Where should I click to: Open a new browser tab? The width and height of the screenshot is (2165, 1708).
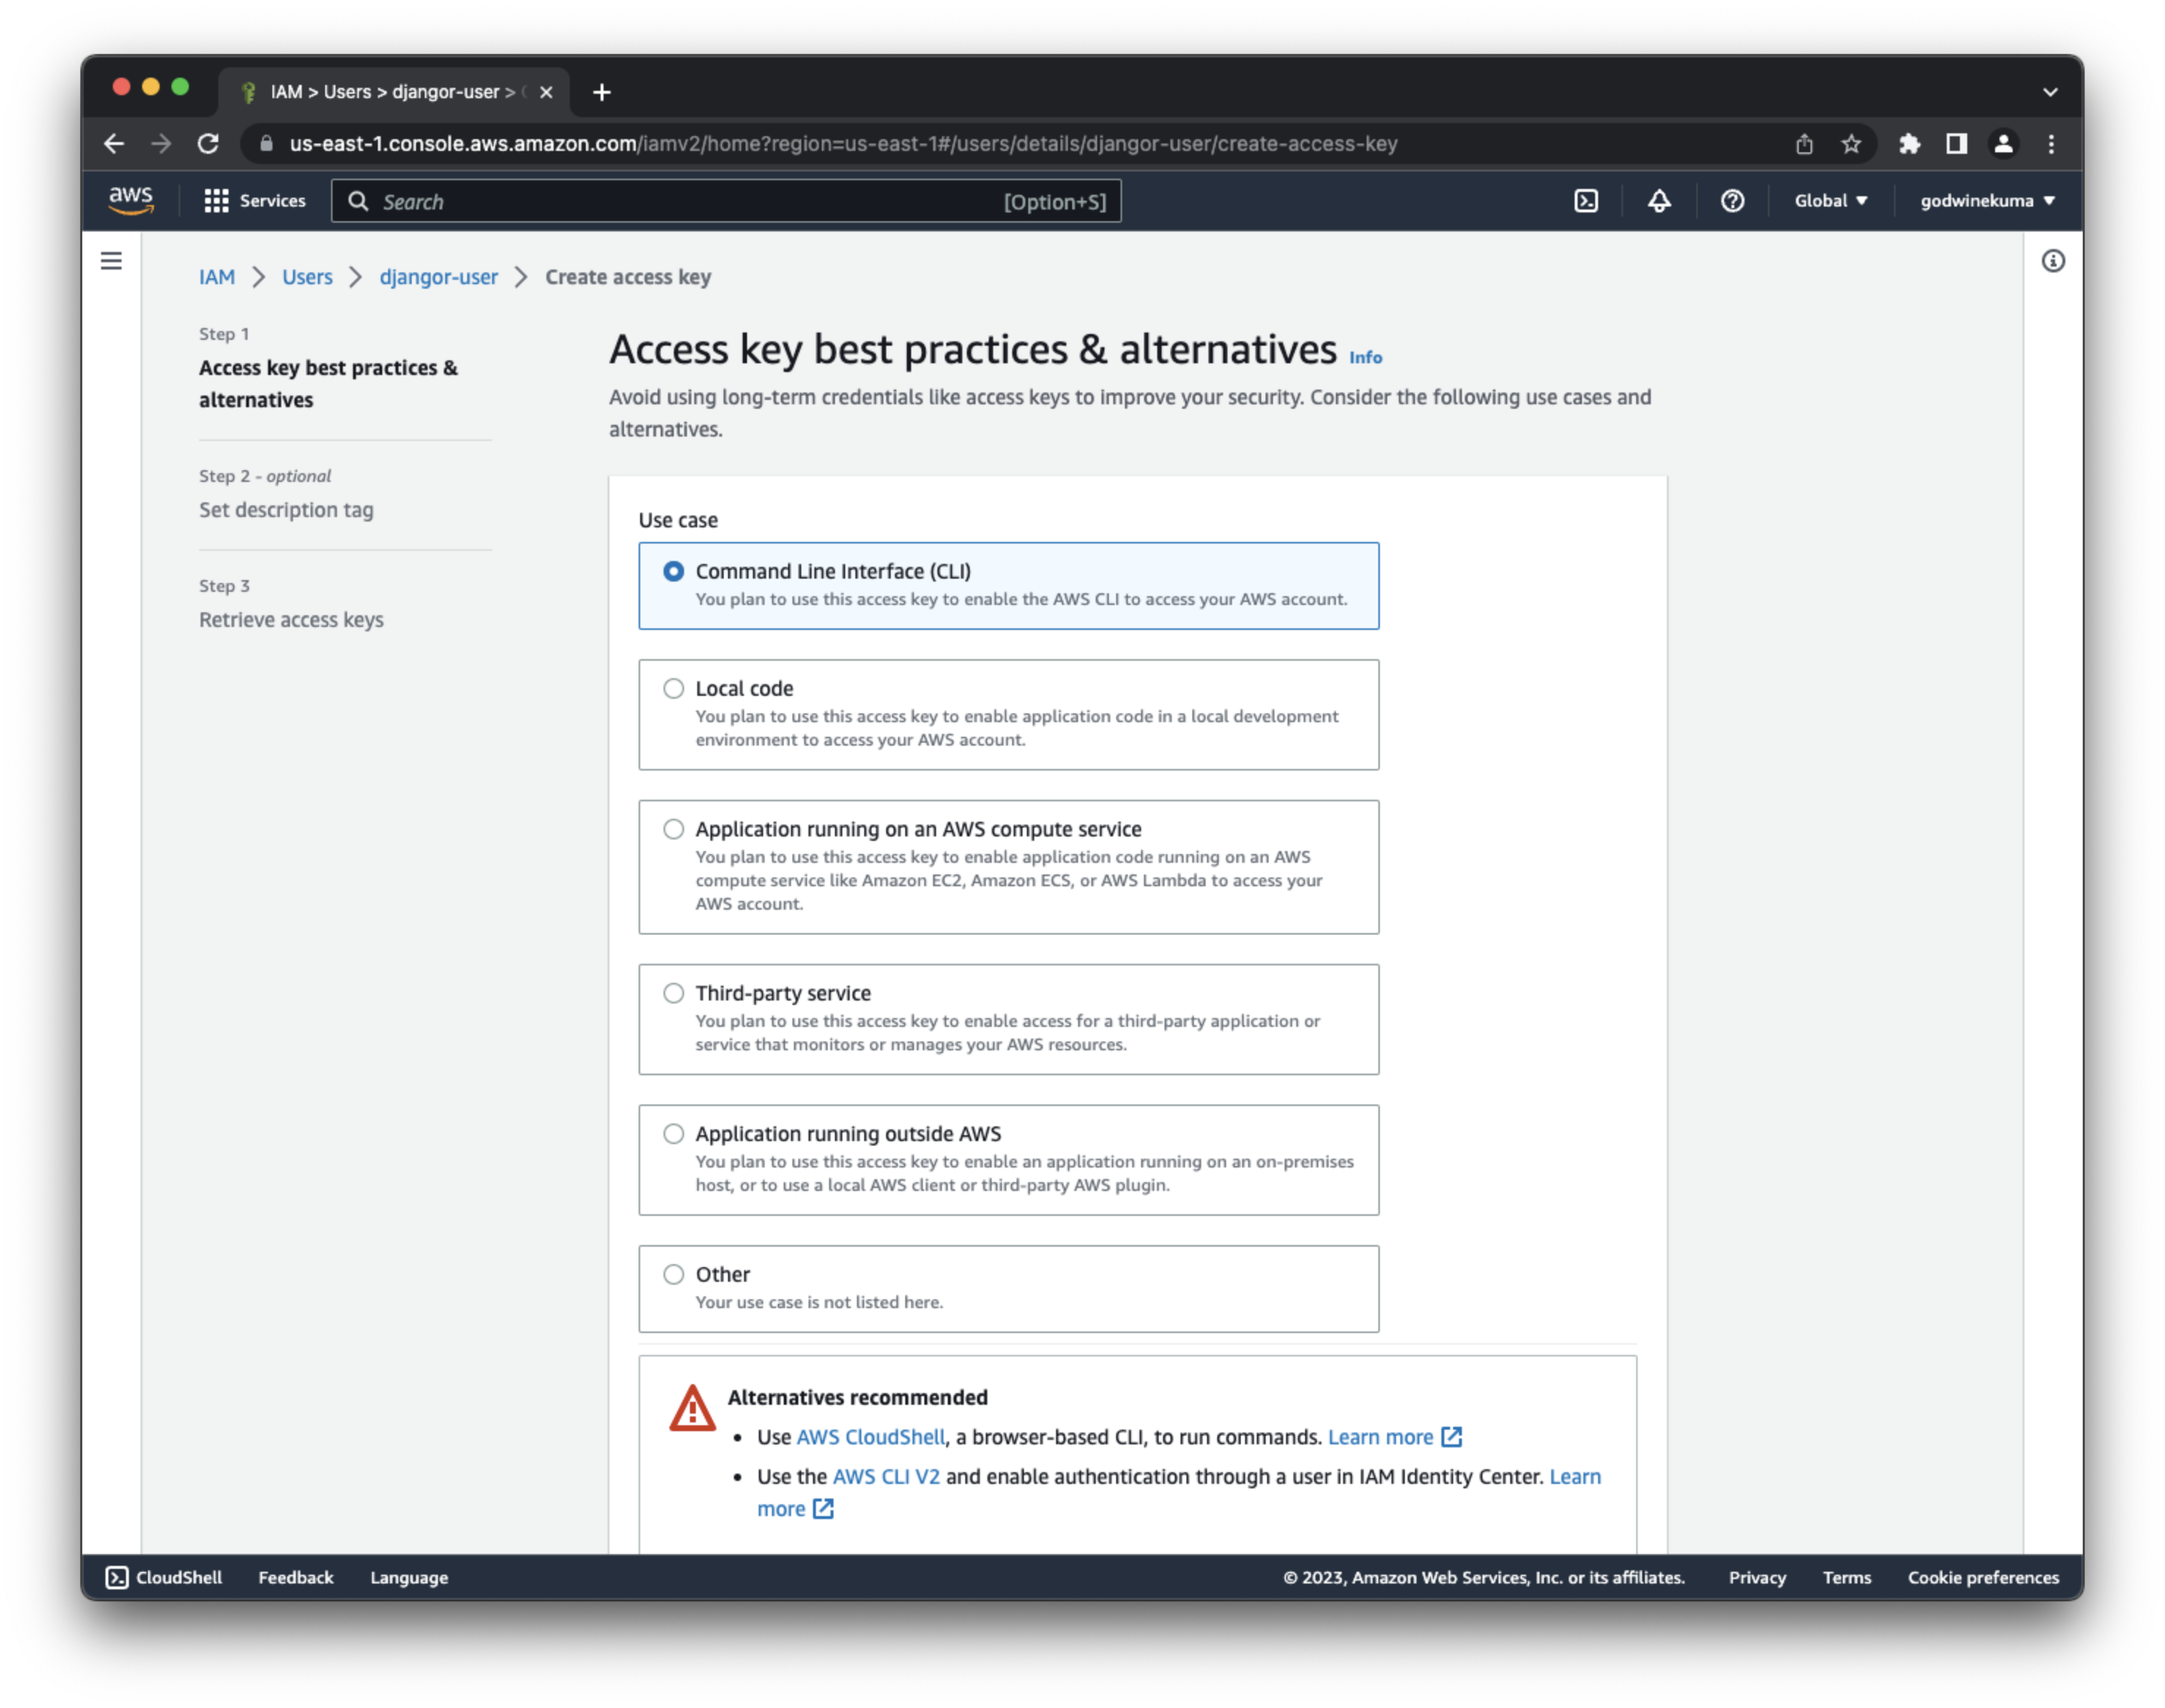point(601,92)
